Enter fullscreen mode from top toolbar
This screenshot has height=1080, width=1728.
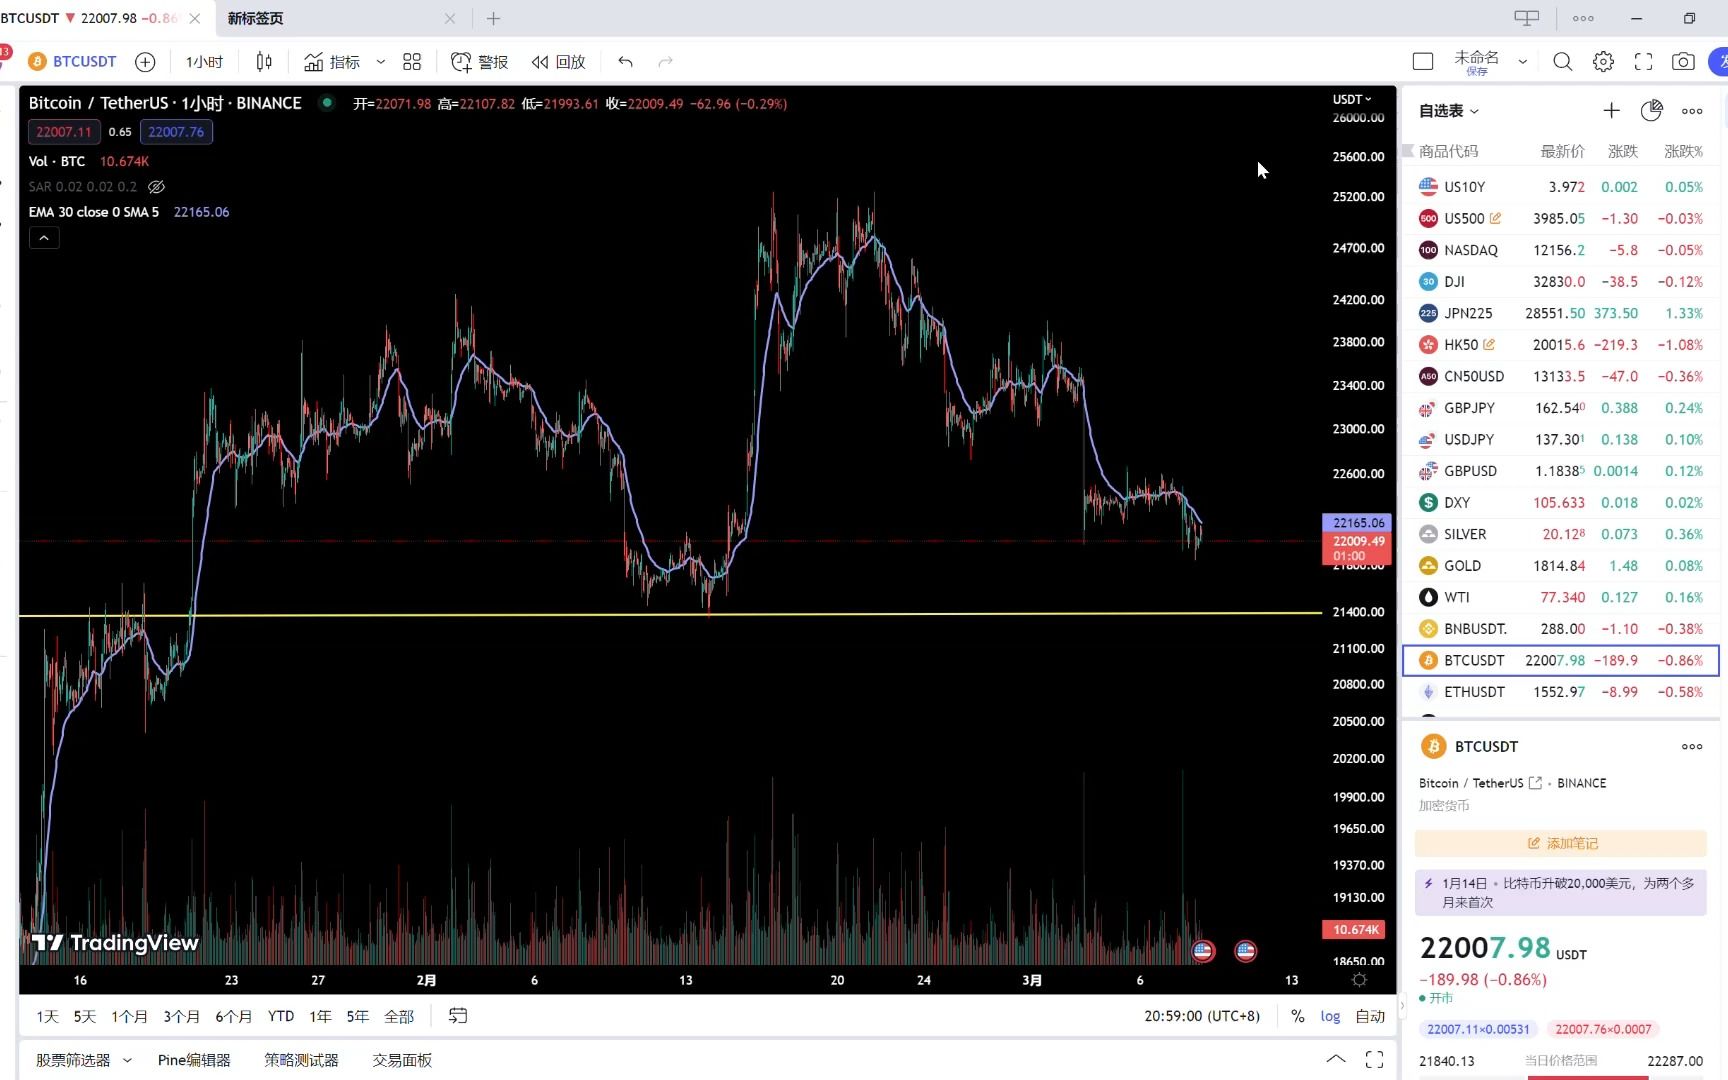[x=1643, y=62]
